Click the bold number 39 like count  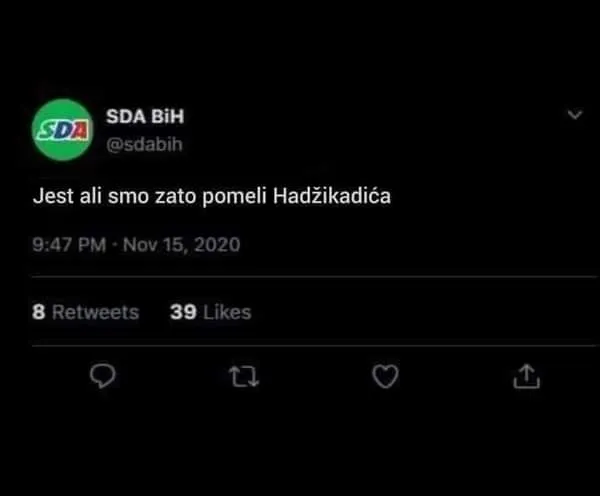(x=182, y=312)
